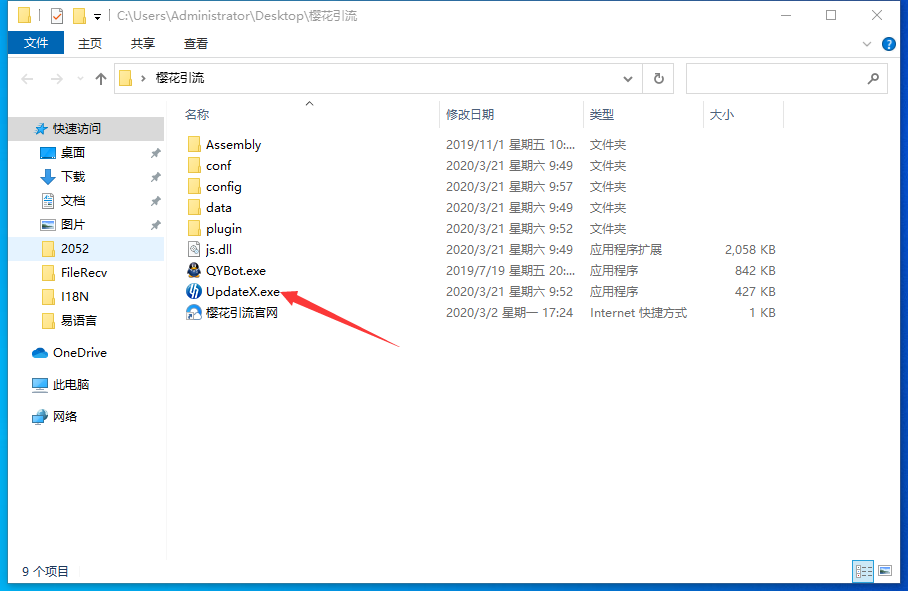This screenshot has height=591, width=908.
Task: Sort by 名称 column header
Action: [x=197, y=115]
